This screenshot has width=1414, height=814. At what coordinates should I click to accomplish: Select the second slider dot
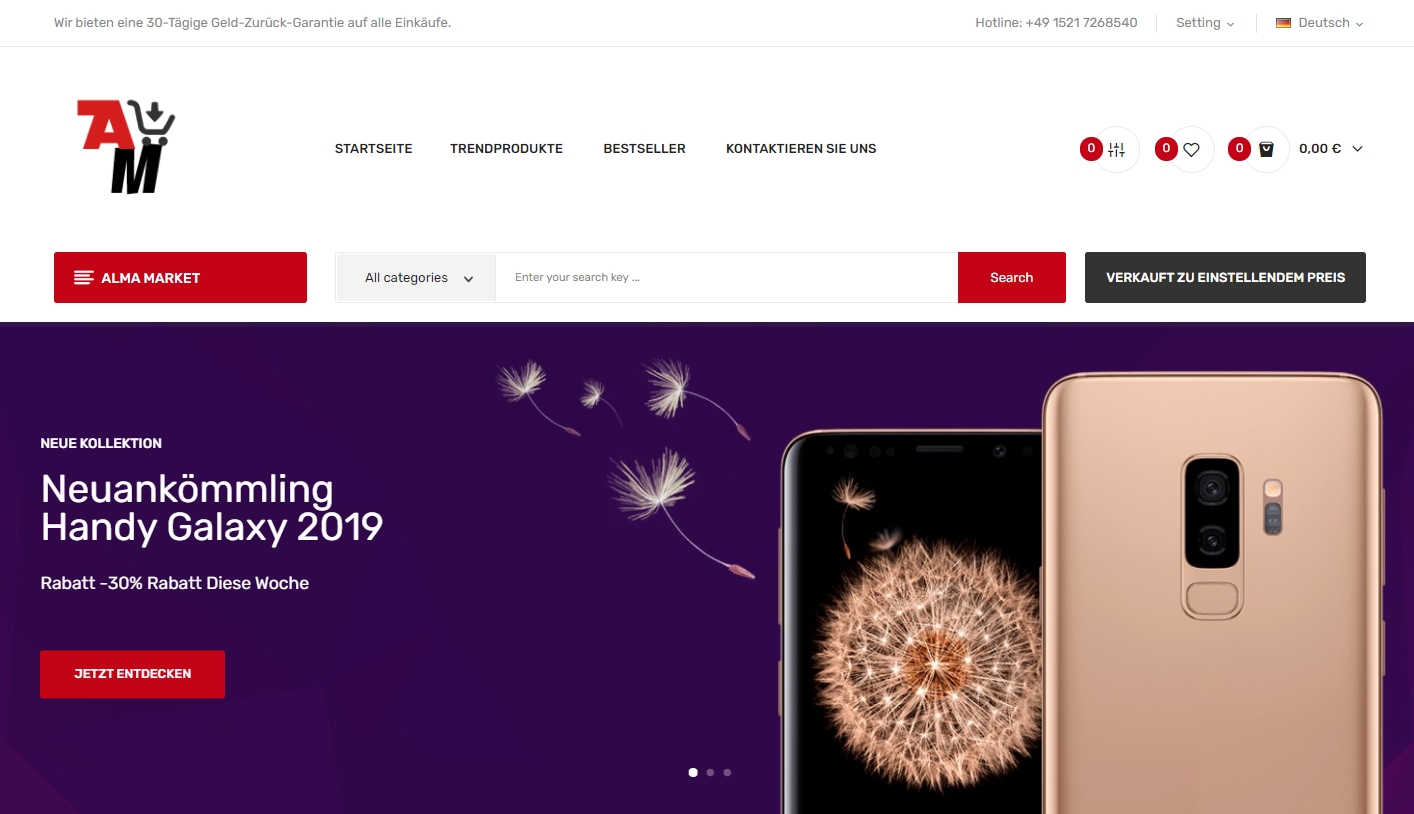pos(710,772)
